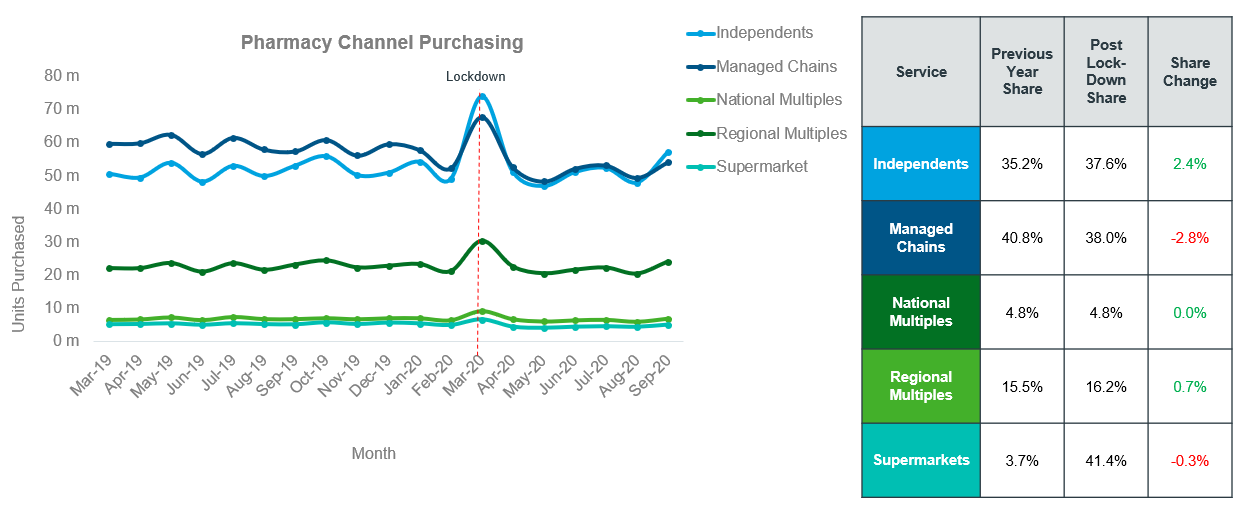The width and height of the screenshot is (1246, 513).
Task: Toggle the Managed Chains series legend text
Action: coord(776,67)
